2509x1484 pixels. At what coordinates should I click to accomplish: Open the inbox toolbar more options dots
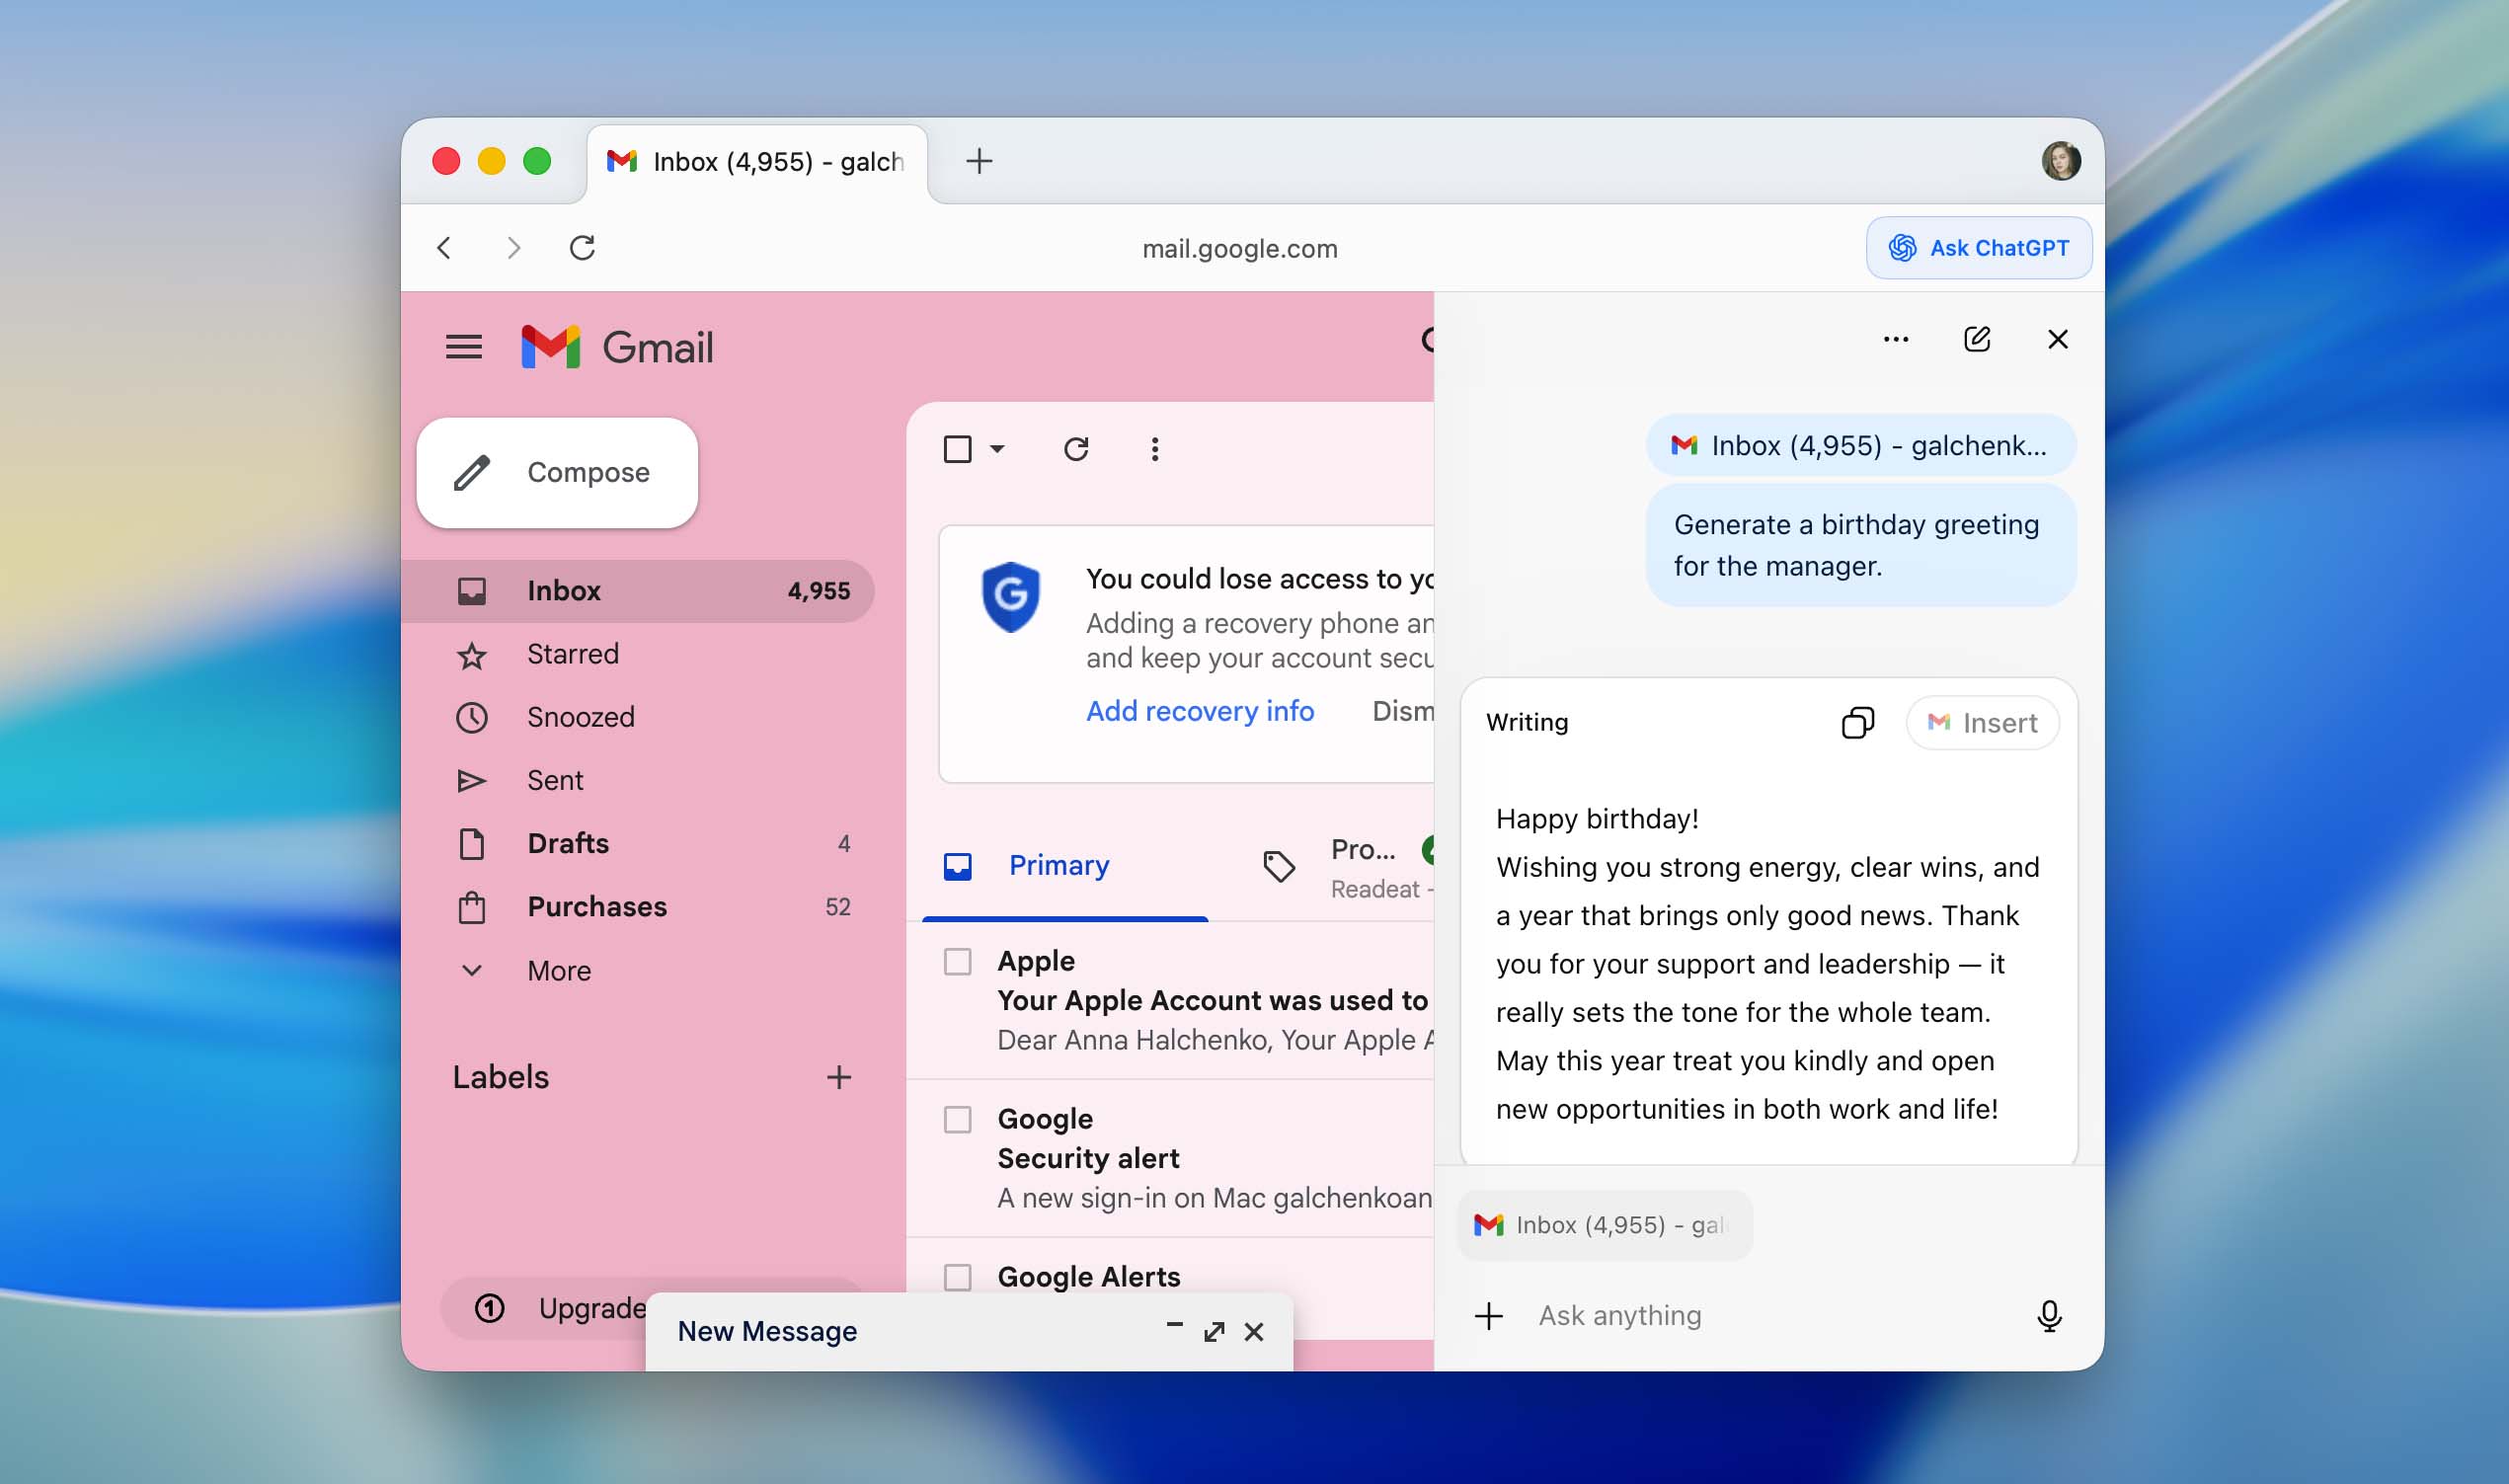click(x=1154, y=449)
